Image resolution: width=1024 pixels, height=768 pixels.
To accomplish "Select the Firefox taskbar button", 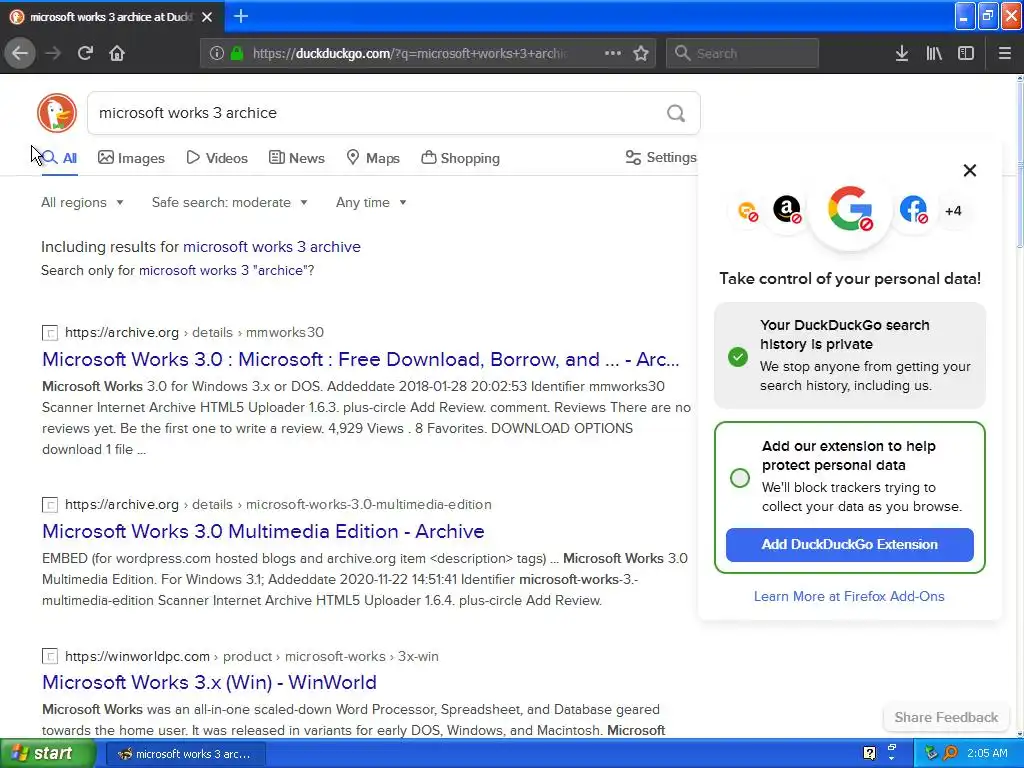I will 185,754.
